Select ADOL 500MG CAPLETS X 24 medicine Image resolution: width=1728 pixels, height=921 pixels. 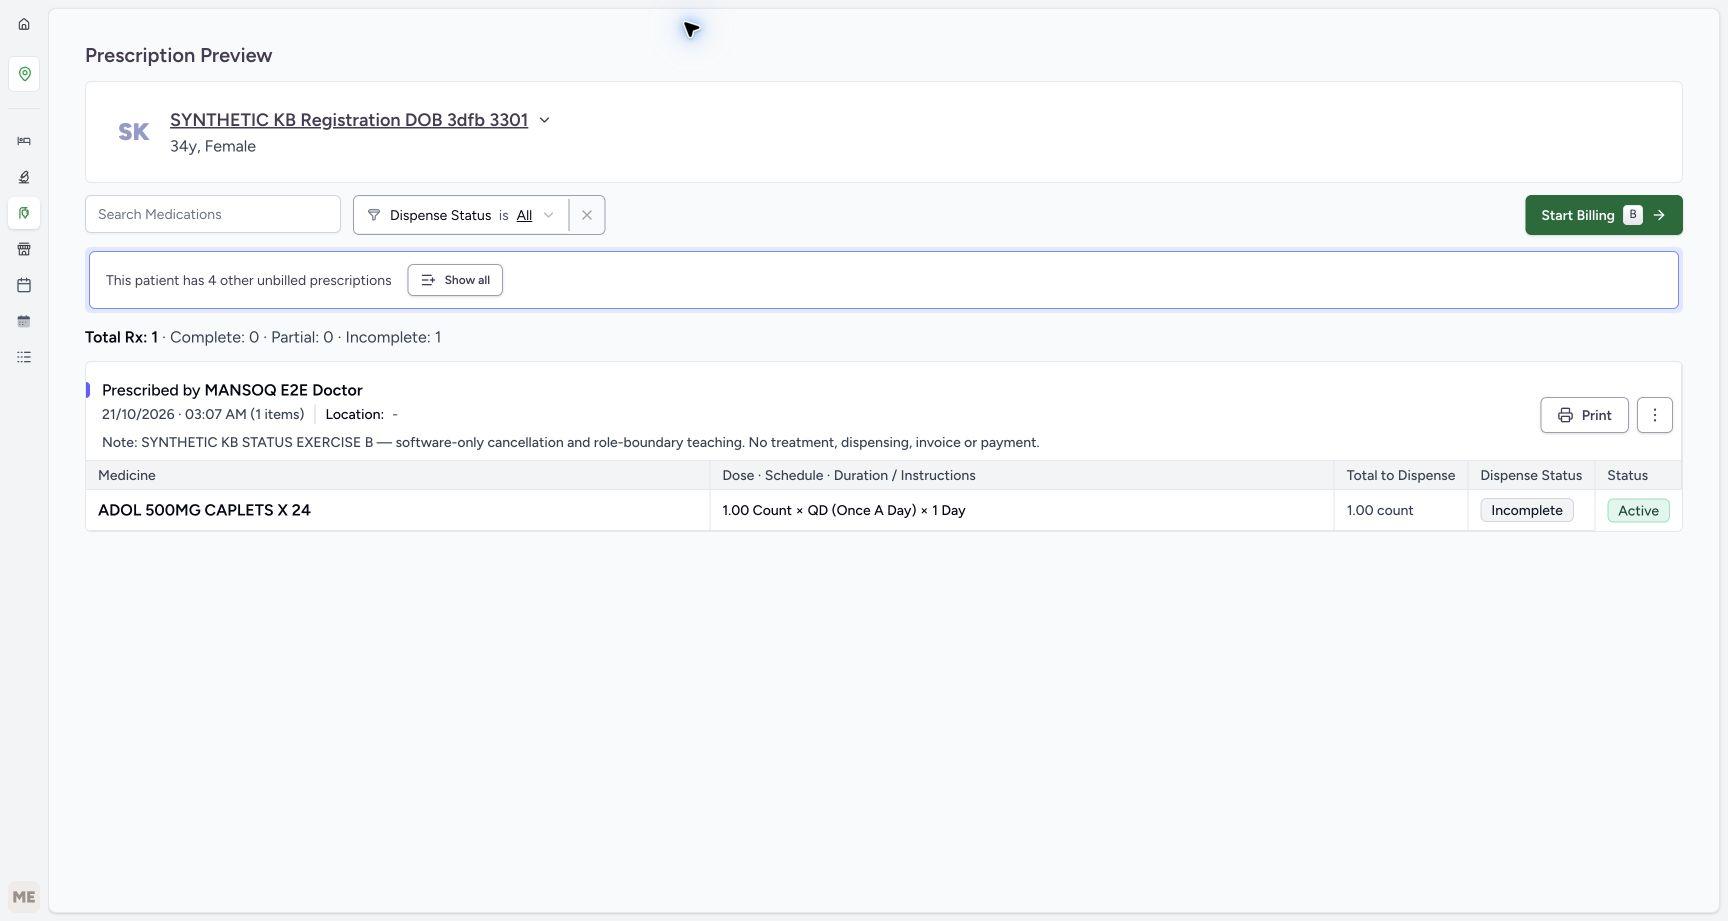coord(204,510)
